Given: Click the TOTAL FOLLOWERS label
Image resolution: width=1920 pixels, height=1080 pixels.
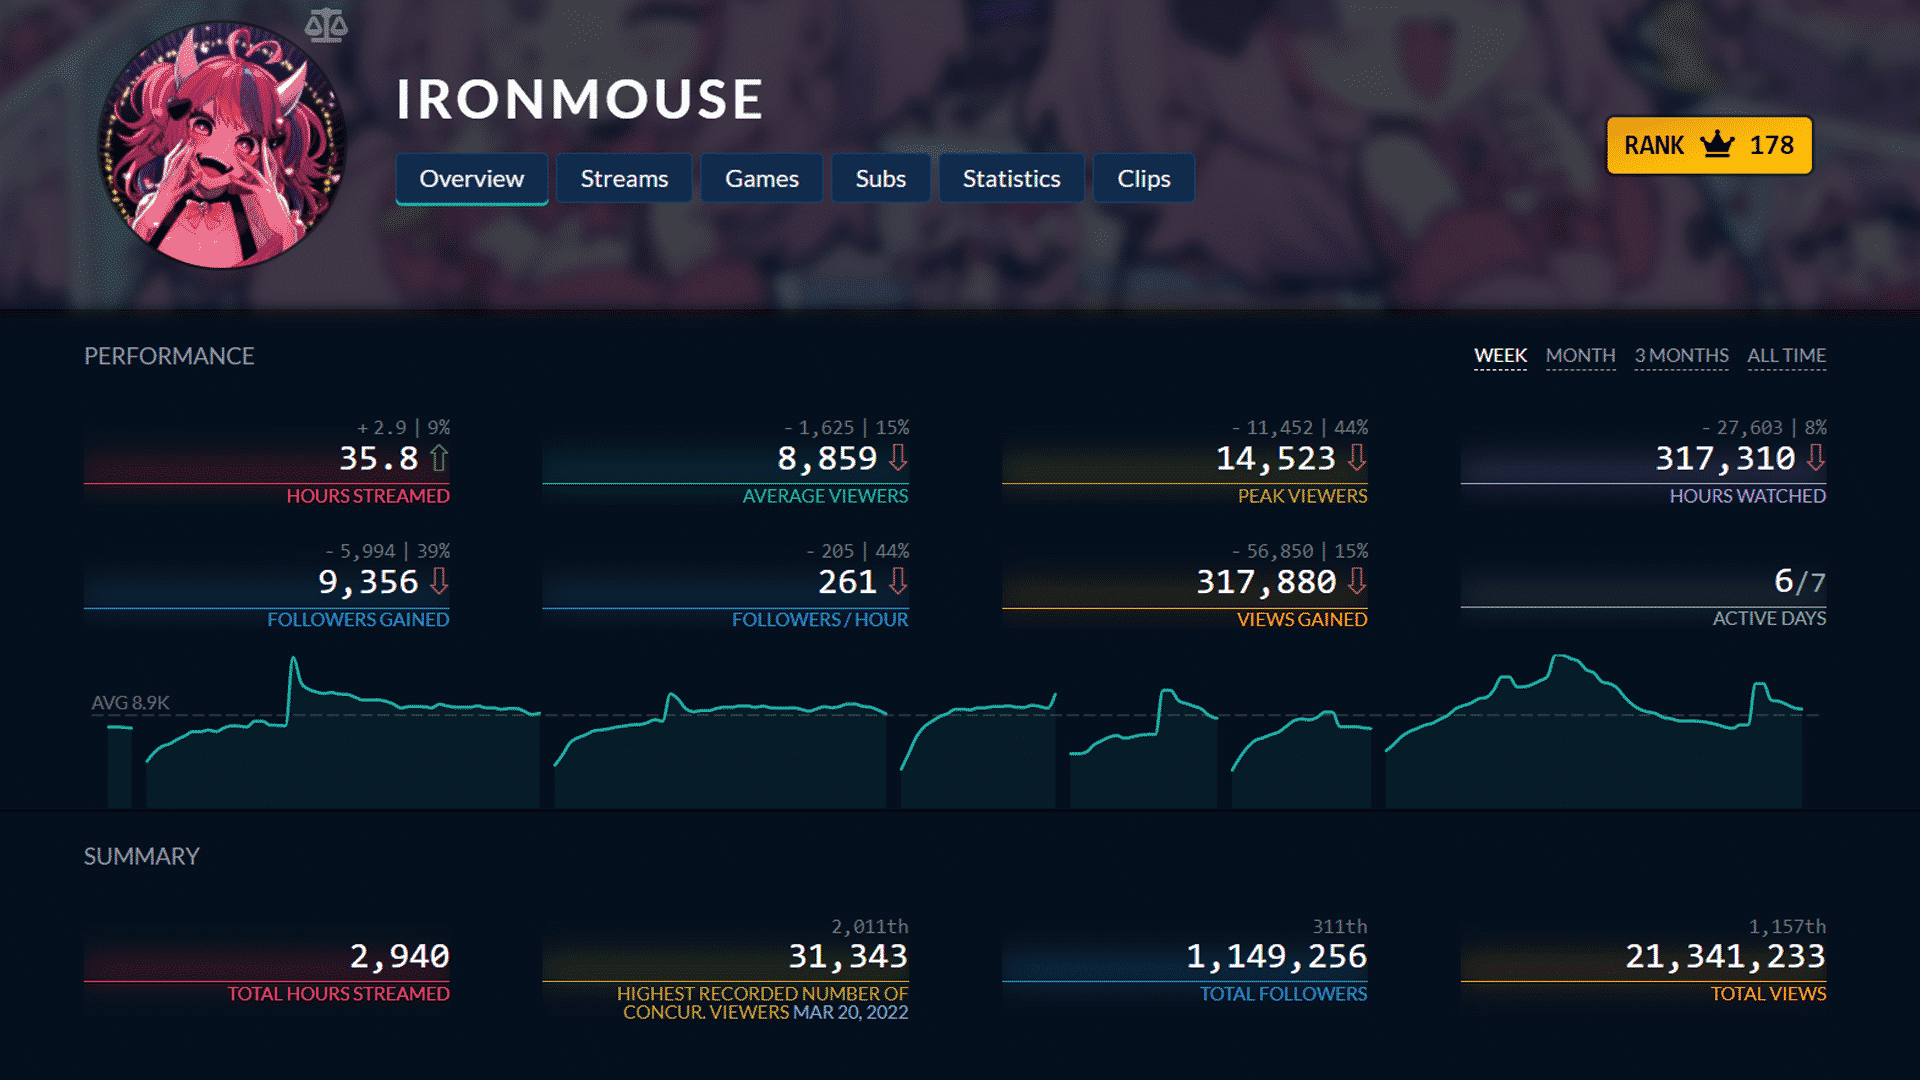Looking at the screenshot, I should click(x=1283, y=994).
